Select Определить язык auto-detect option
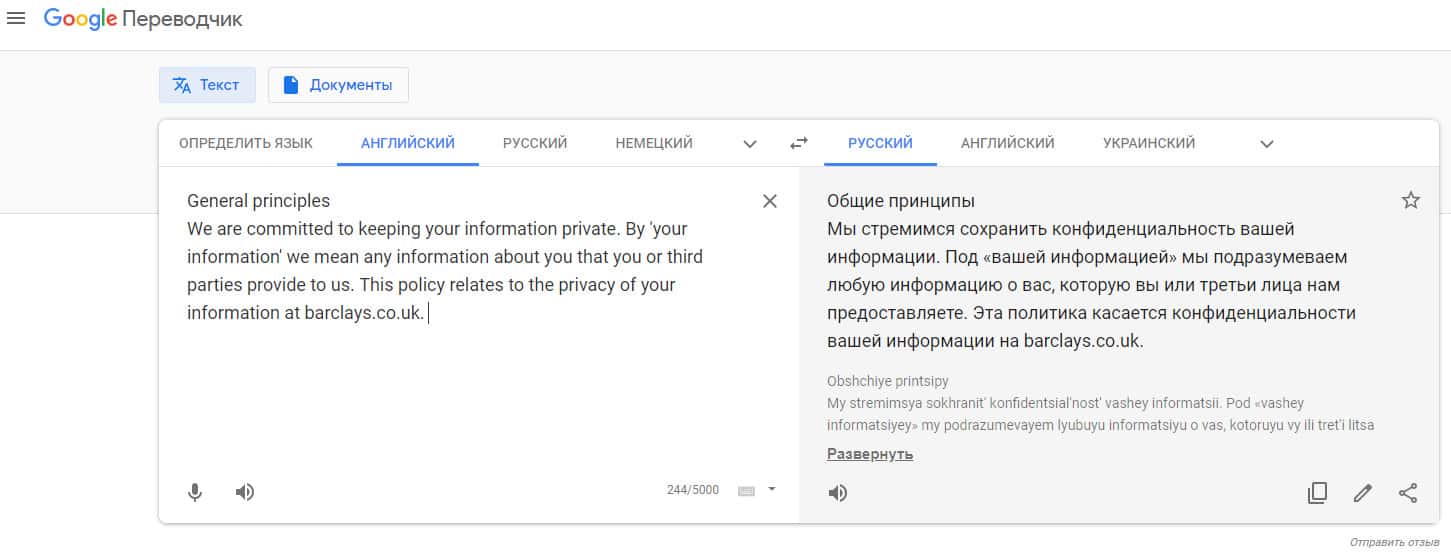 point(246,143)
